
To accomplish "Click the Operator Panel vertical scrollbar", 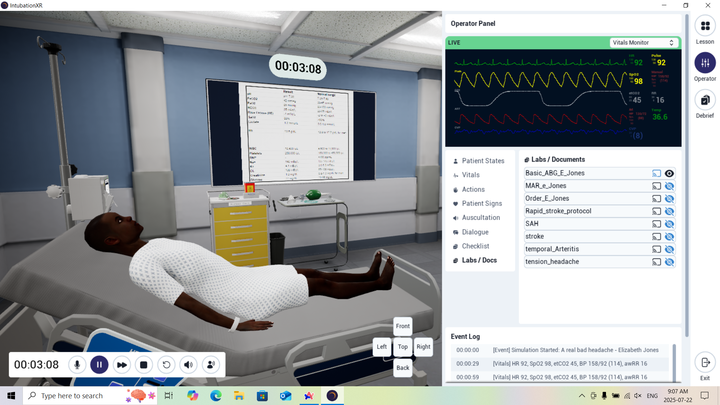I will point(687,174).
